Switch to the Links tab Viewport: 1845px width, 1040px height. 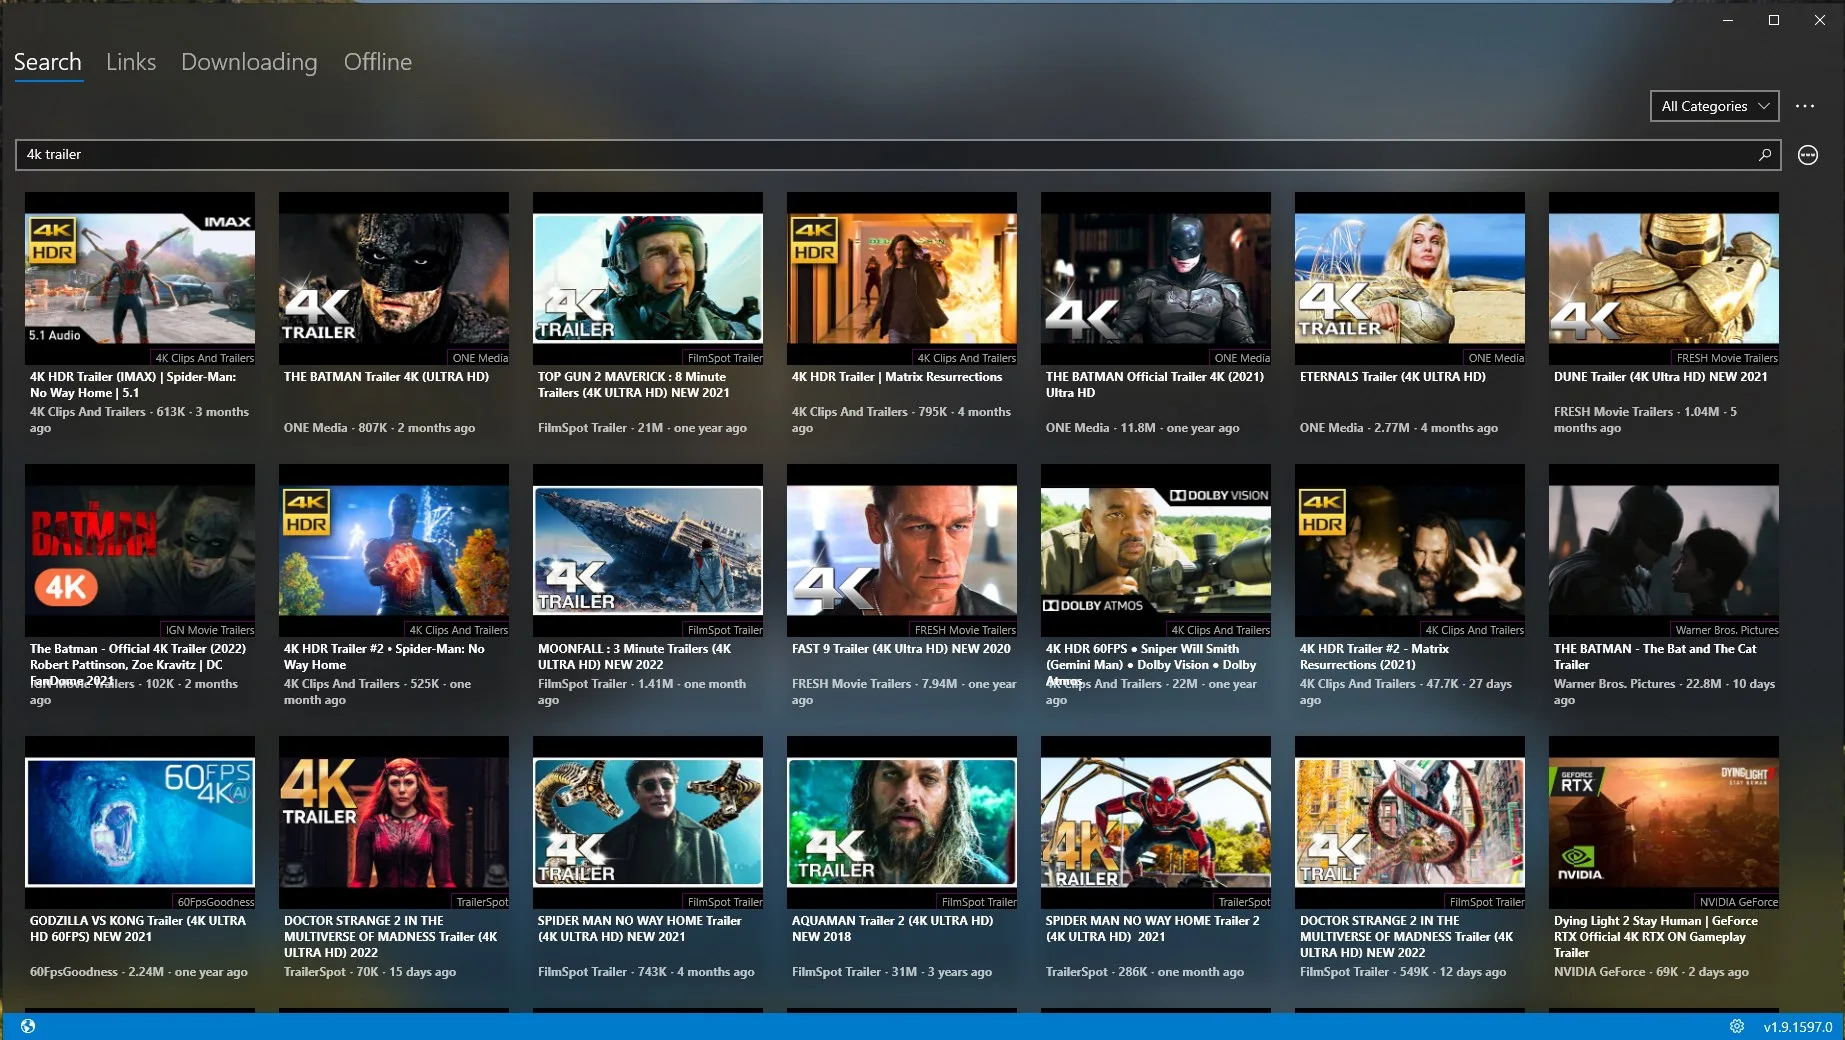131,62
